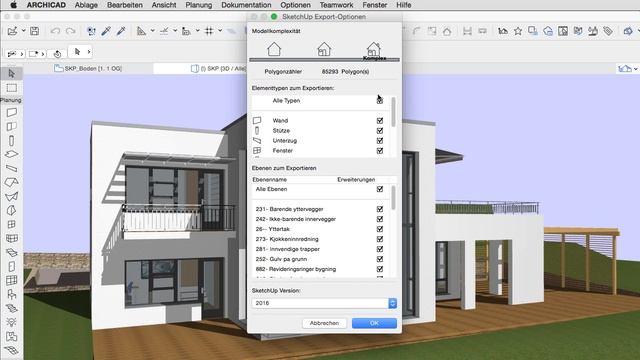Screen dimensions: 640x360
Task: Click the grid snap icon in toolbar
Action: point(209,31)
